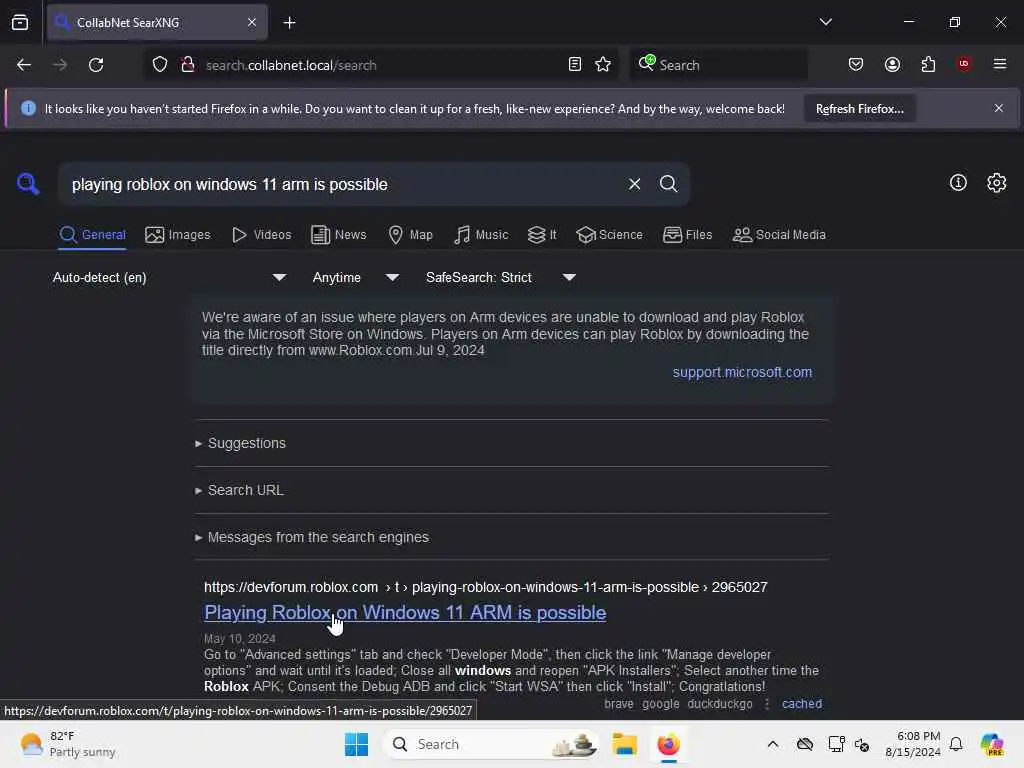Click the SearXNG logo magnifier
This screenshot has height=768, width=1024.
tap(28, 184)
